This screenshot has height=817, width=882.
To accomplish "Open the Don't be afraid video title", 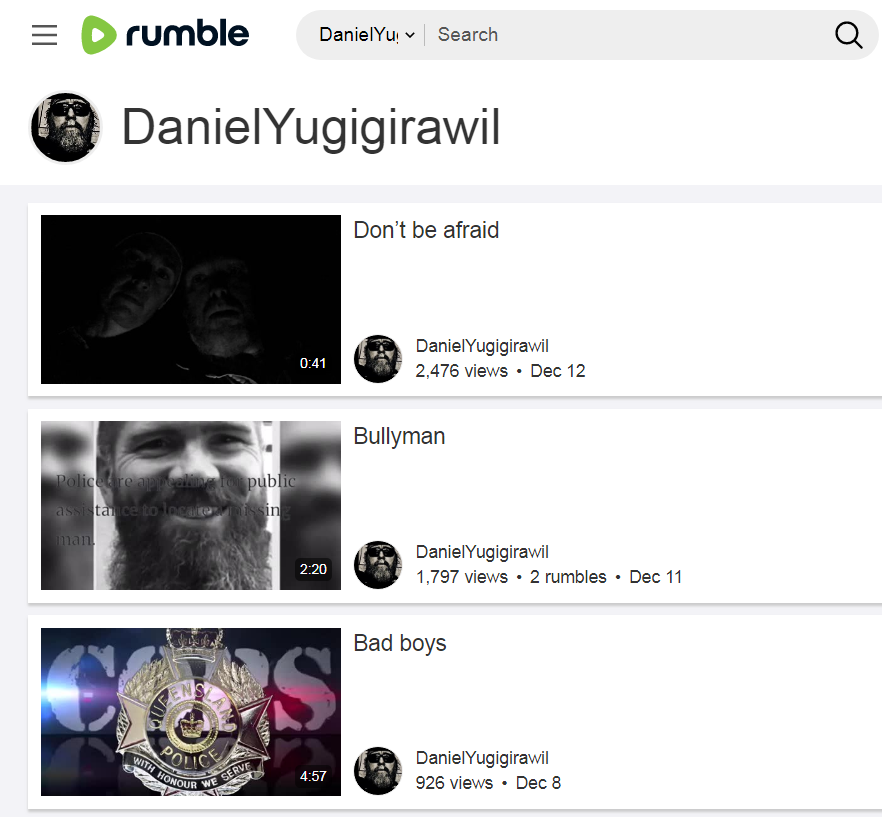I will tap(426, 230).
